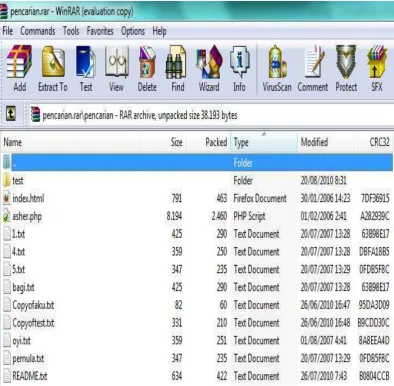The image size is (394, 386).
Task: Show archive Info icon
Action: click(239, 62)
